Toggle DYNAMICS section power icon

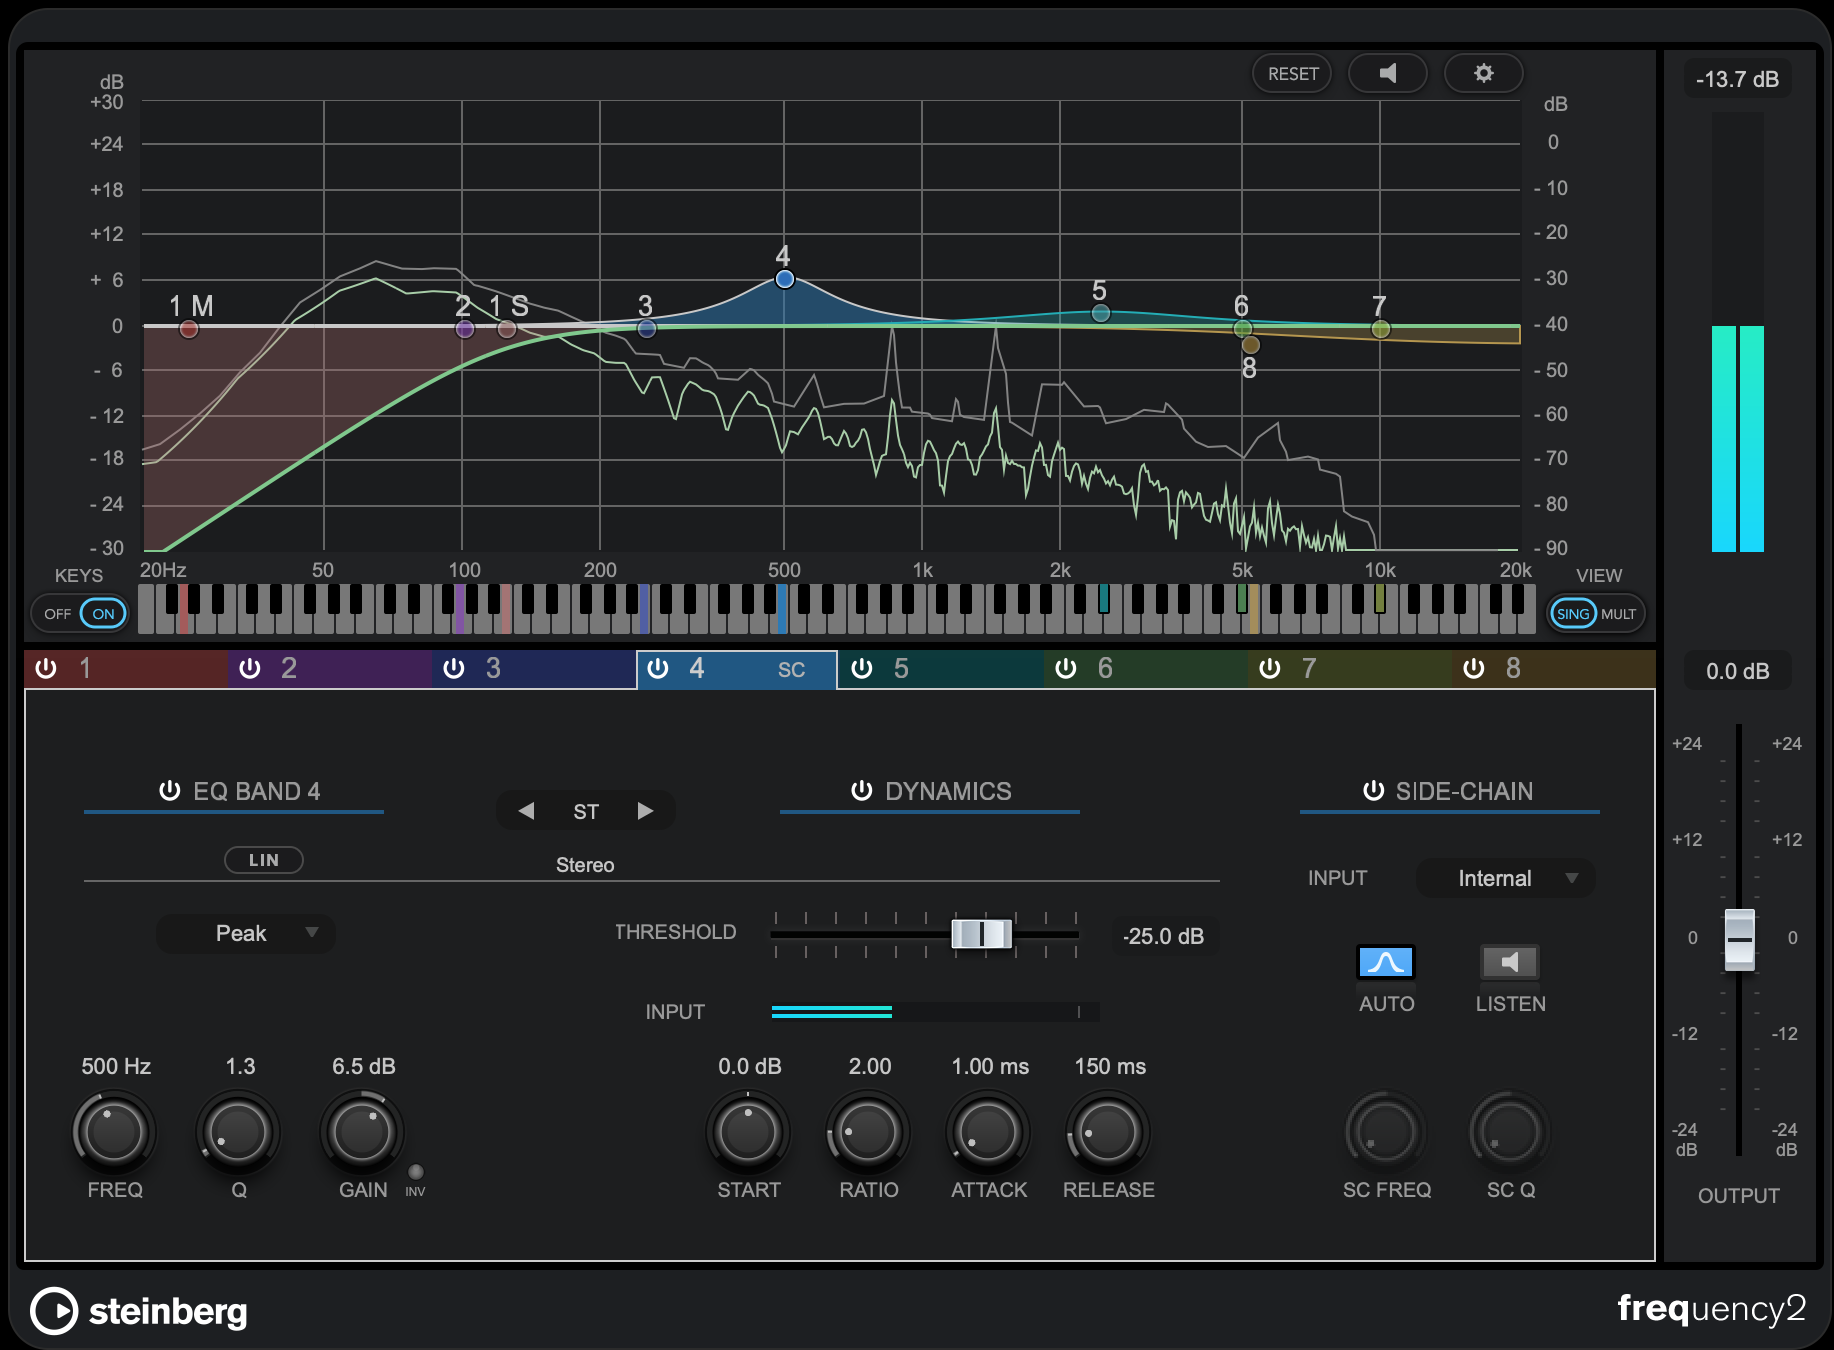point(861,791)
